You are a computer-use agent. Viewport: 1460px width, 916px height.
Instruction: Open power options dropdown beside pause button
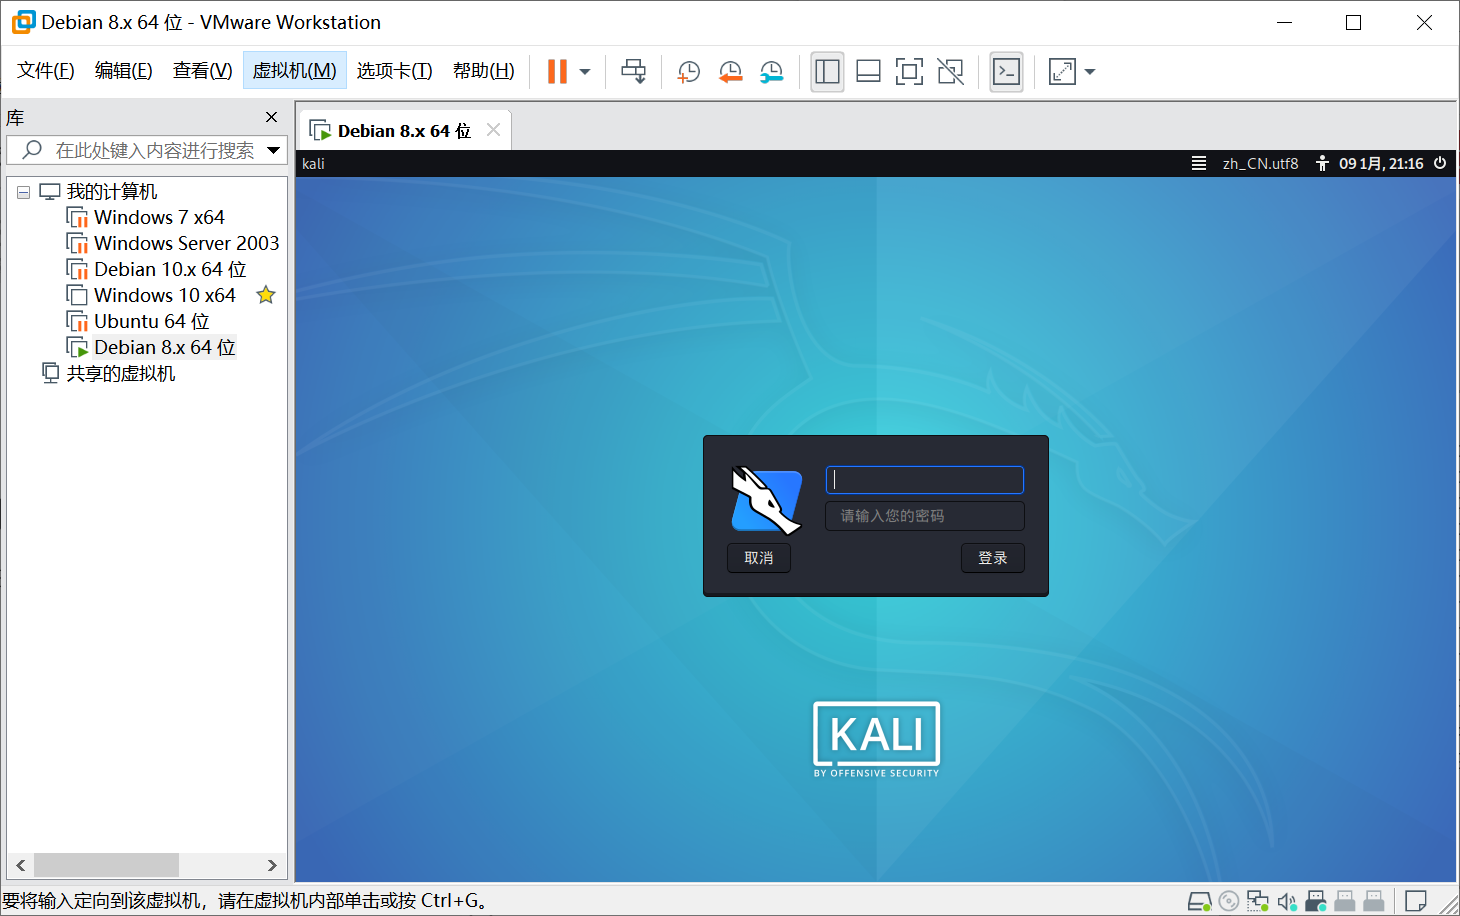[585, 72]
